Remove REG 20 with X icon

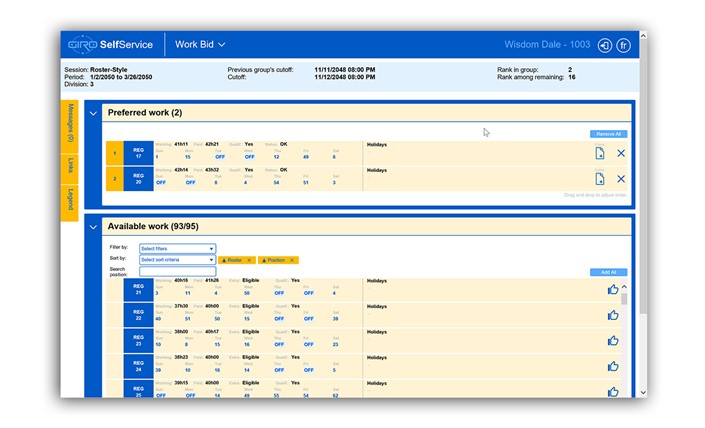click(x=621, y=179)
